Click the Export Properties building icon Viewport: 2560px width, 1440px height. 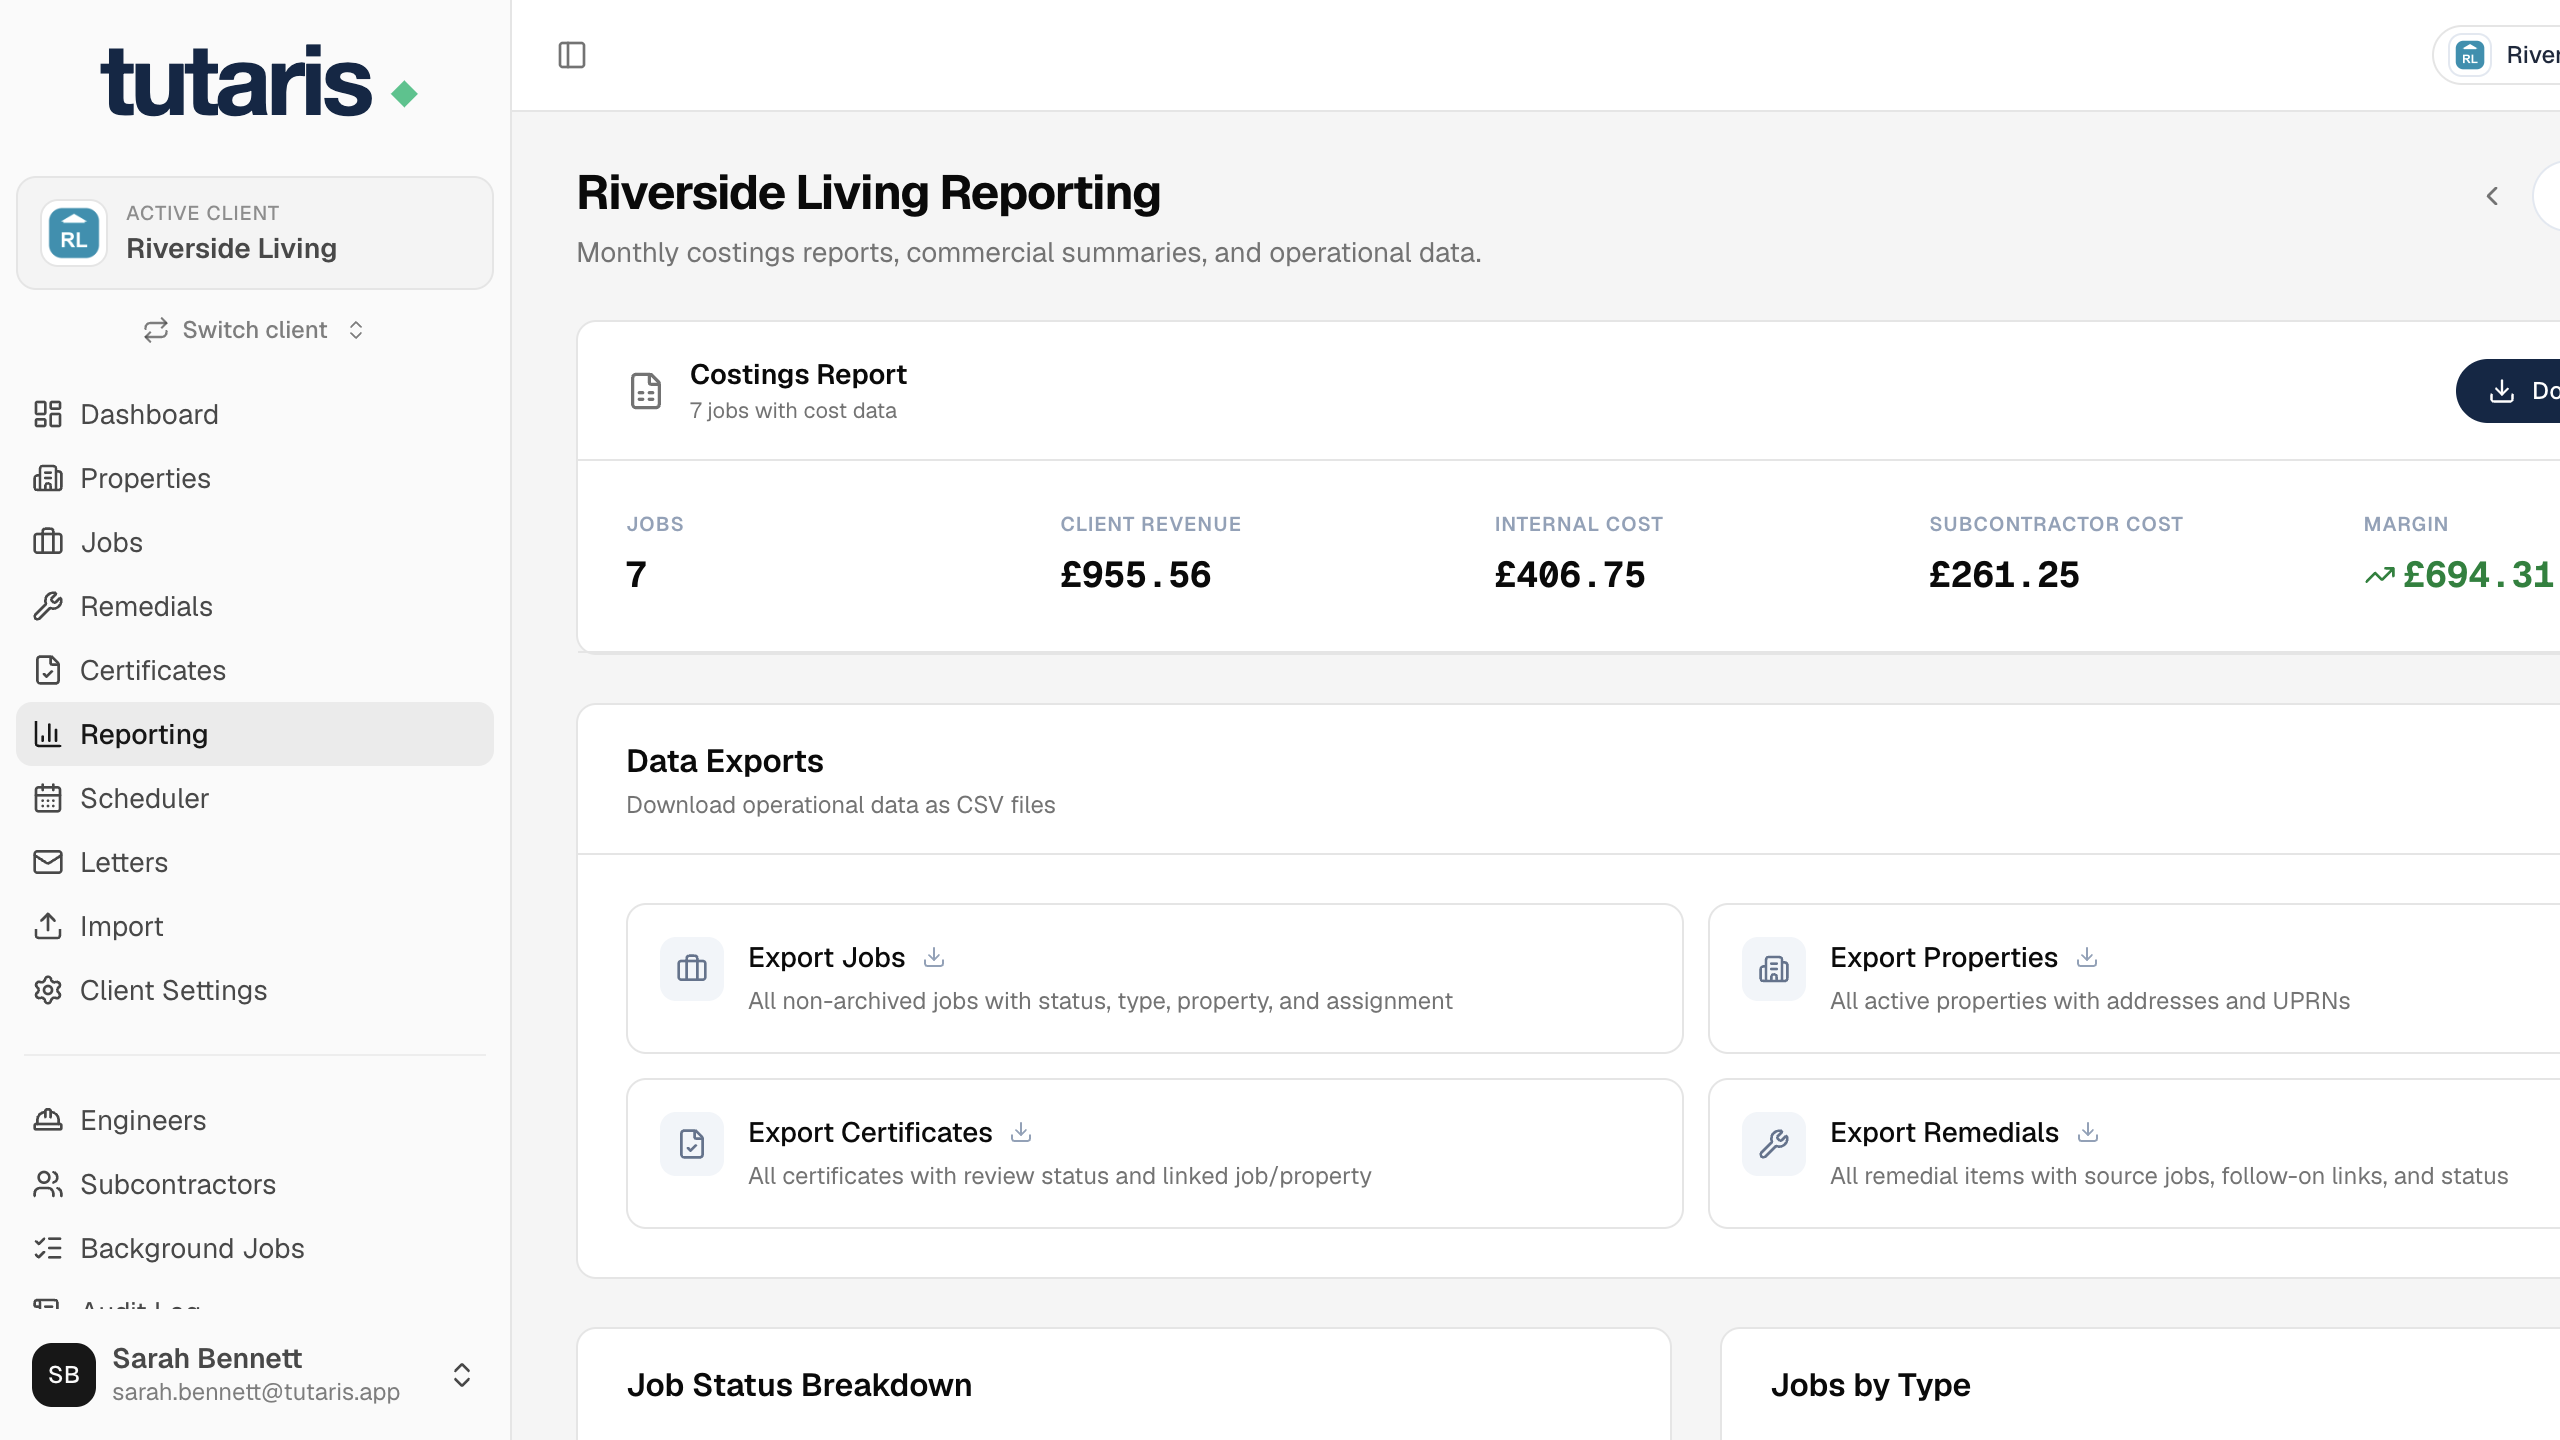tap(1774, 969)
